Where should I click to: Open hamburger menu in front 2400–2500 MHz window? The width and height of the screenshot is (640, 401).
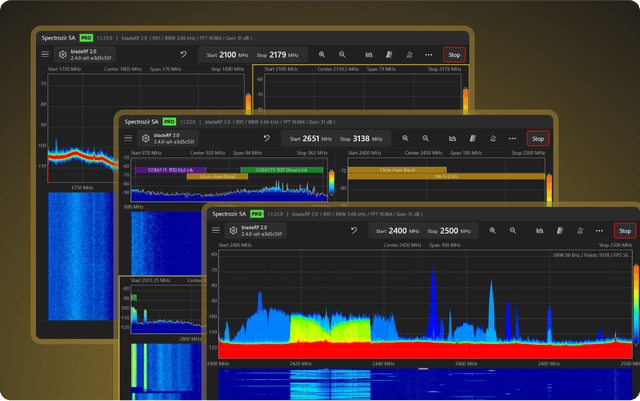point(214,231)
